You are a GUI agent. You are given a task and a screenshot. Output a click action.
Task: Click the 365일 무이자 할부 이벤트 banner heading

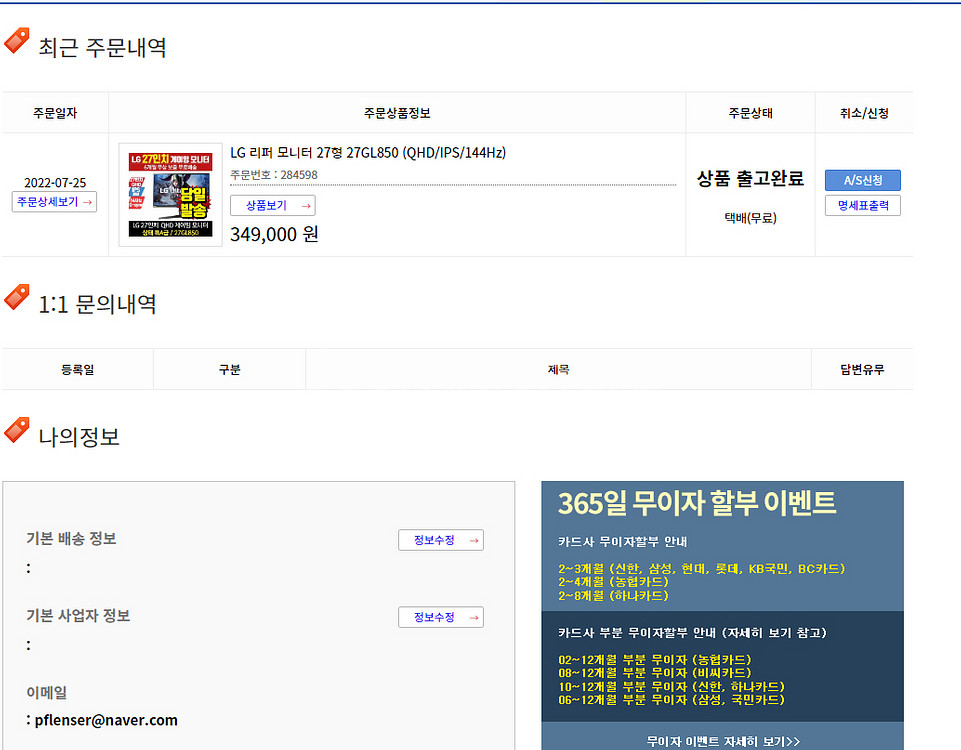point(697,503)
